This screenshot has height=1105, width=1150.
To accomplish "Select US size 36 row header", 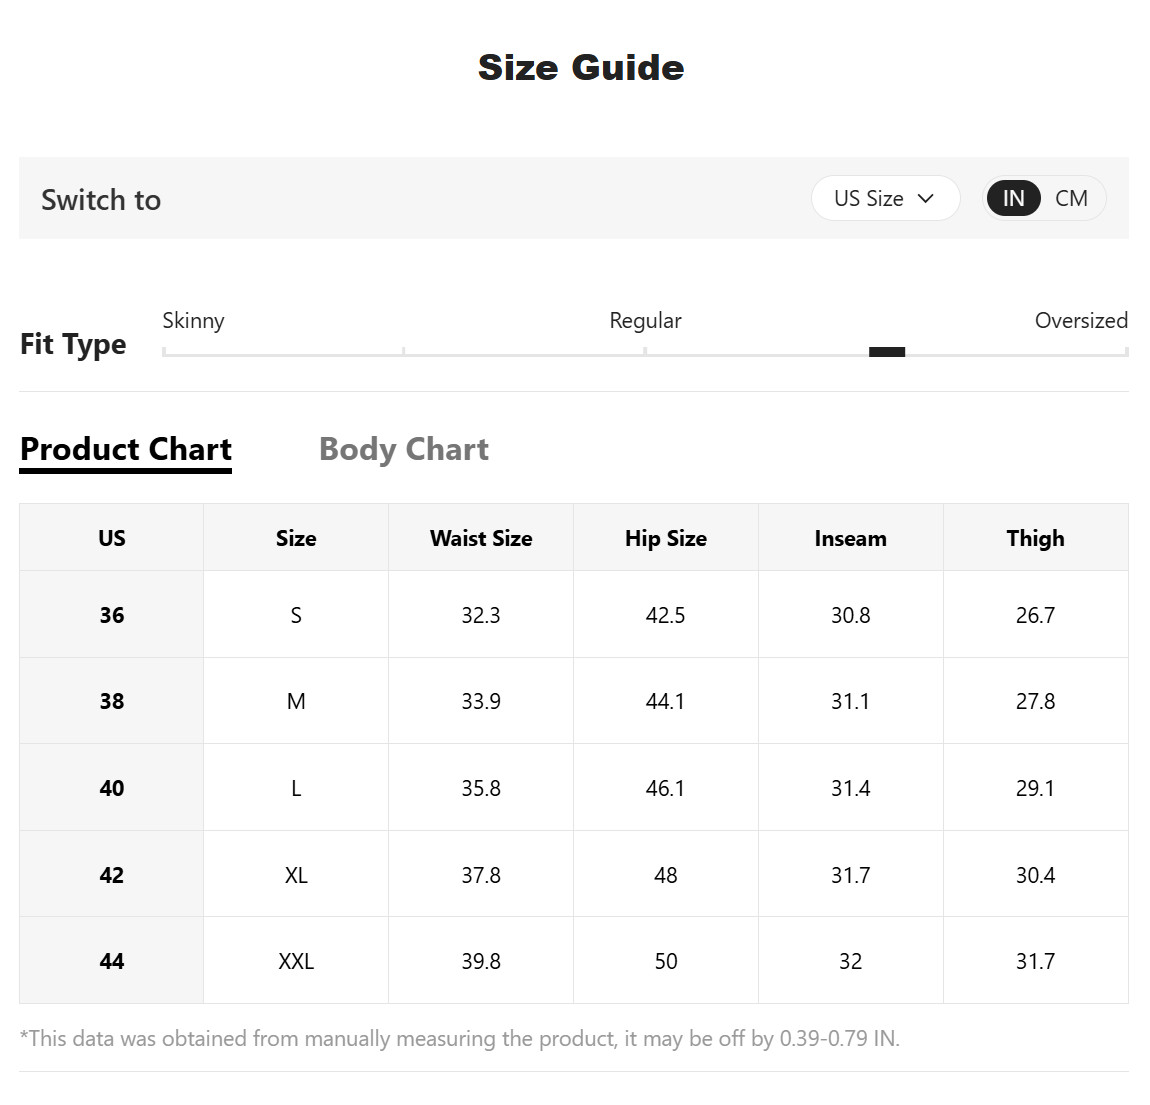I will (x=111, y=614).
